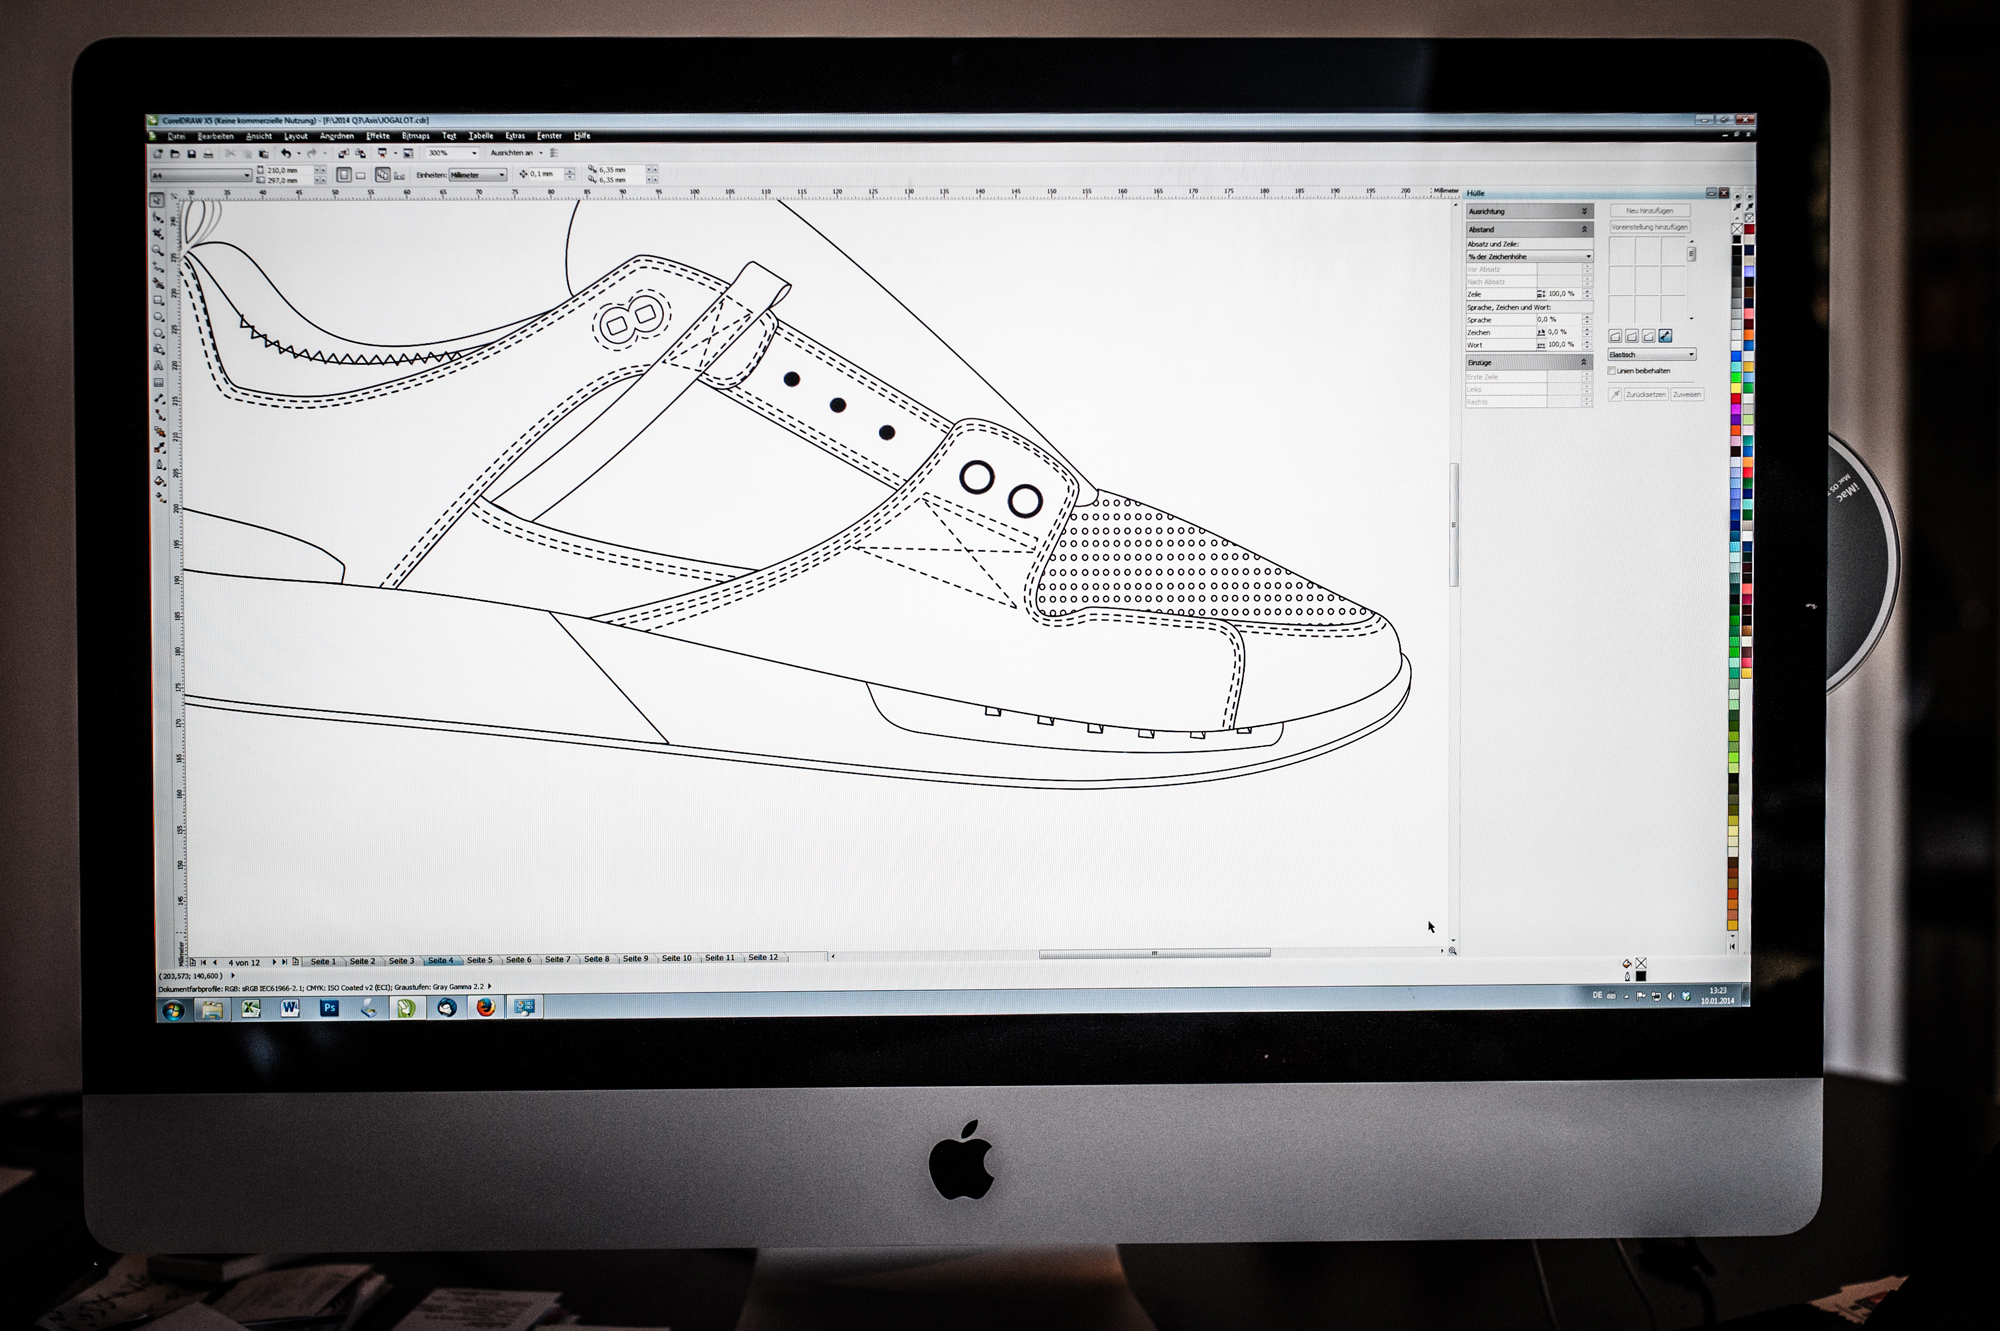
Task: Open the % der Zeichenhöhe dropdown
Action: (1530, 257)
